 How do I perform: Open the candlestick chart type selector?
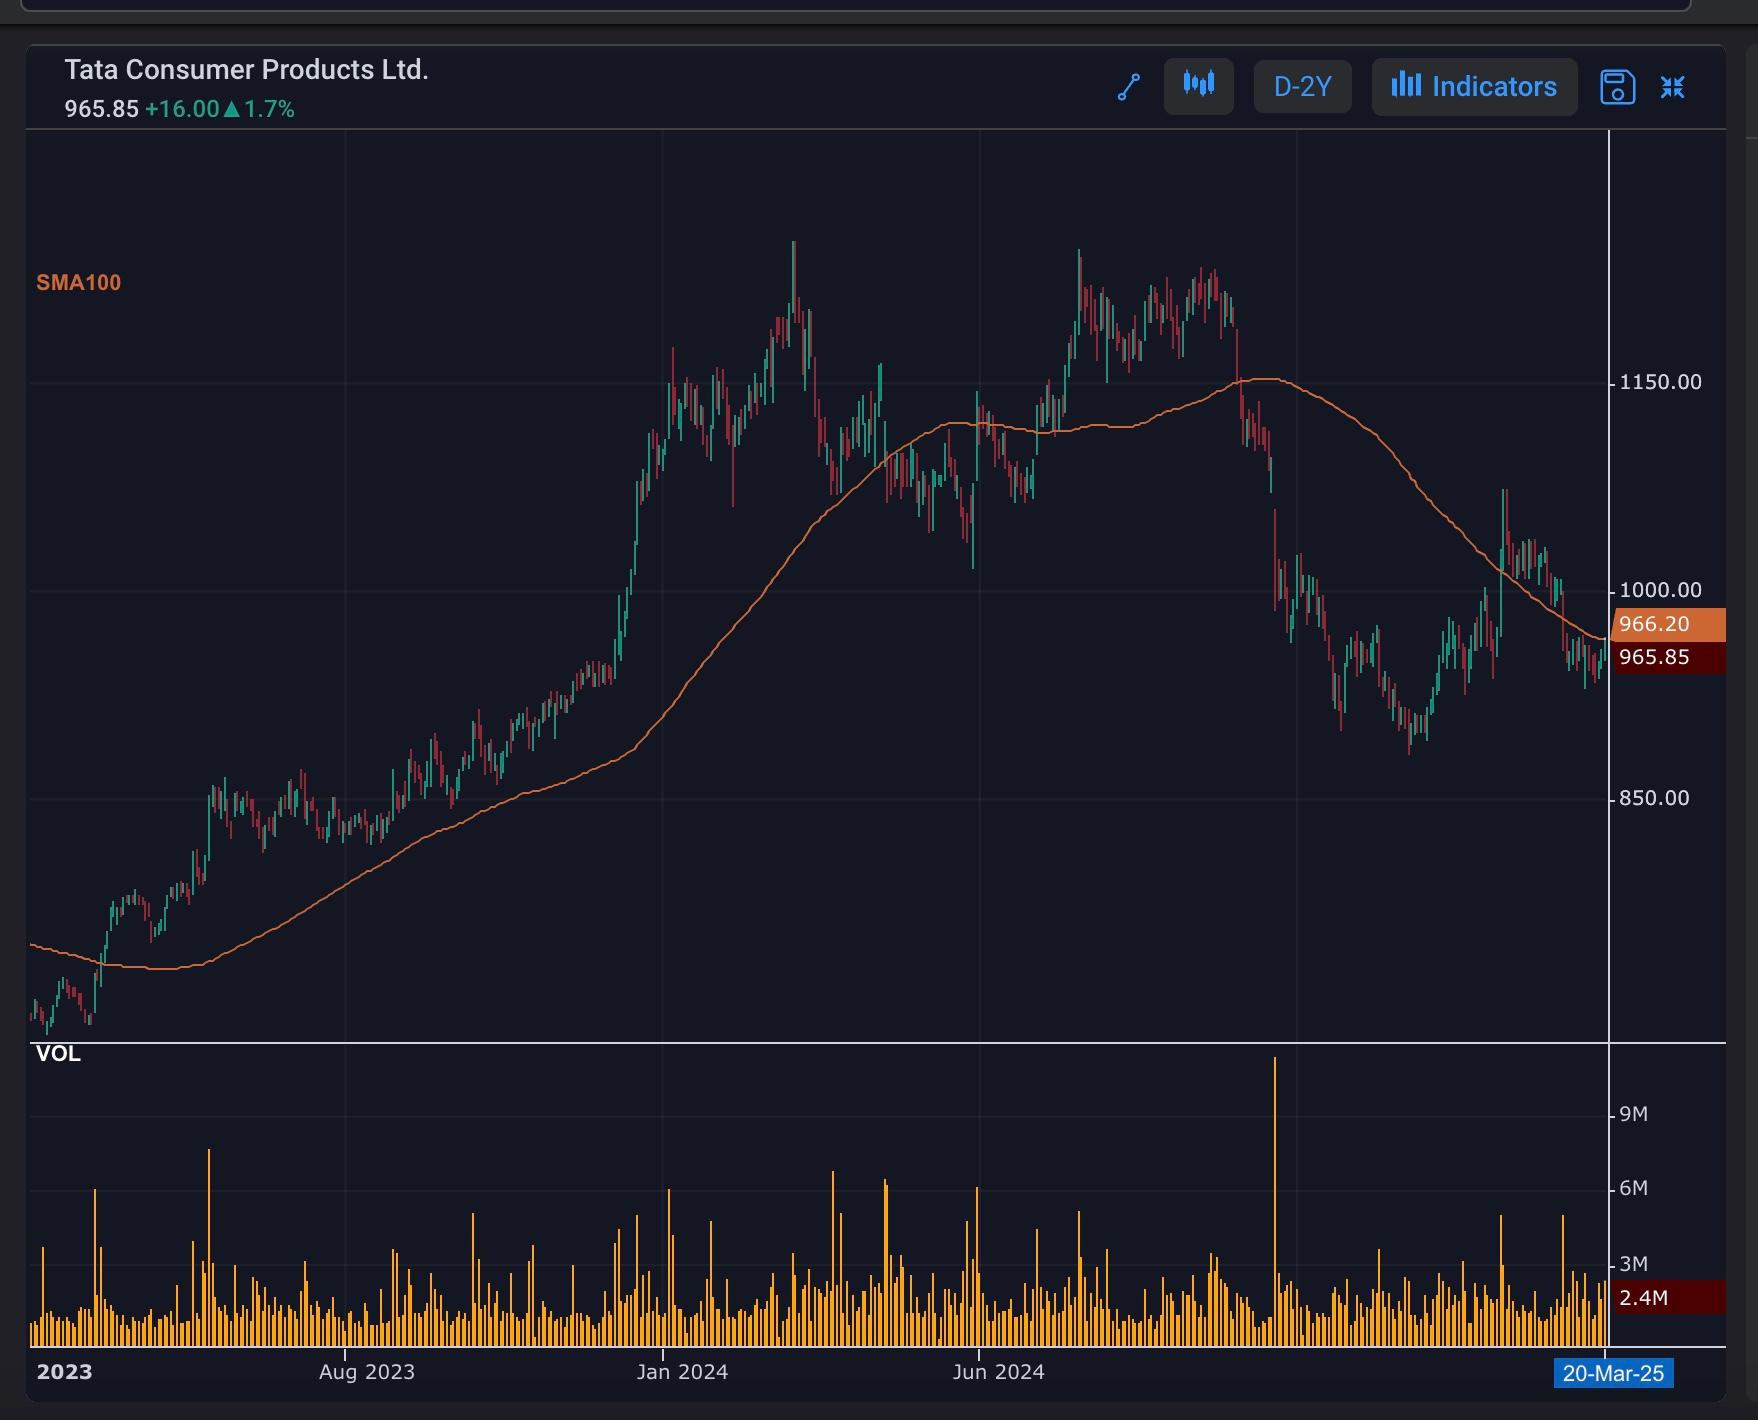coord(1199,86)
